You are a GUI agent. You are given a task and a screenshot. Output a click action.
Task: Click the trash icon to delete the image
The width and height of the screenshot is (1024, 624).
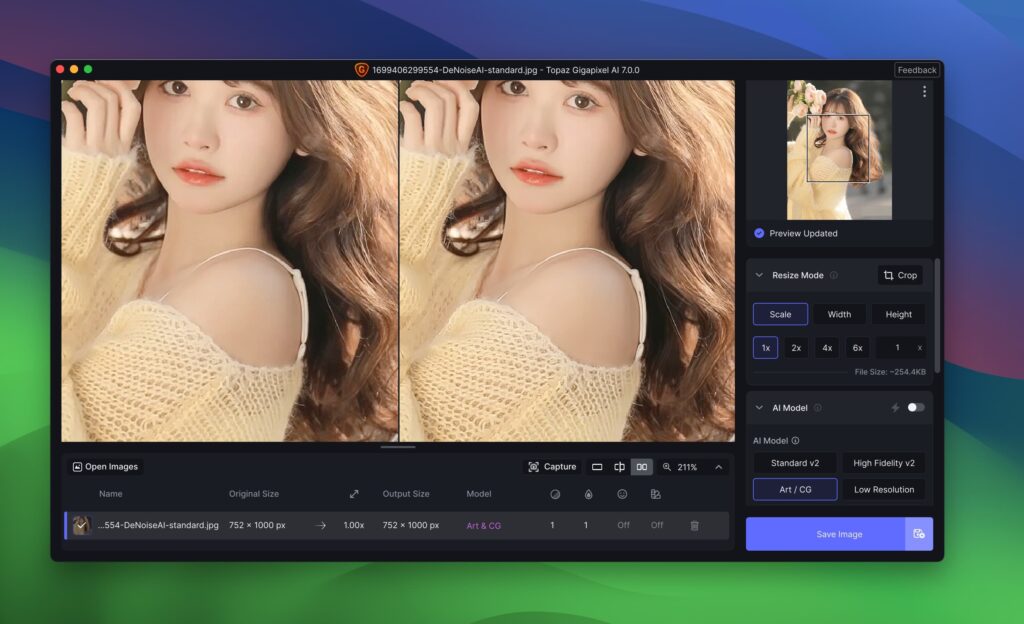pyautogui.click(x=694, y=525)
